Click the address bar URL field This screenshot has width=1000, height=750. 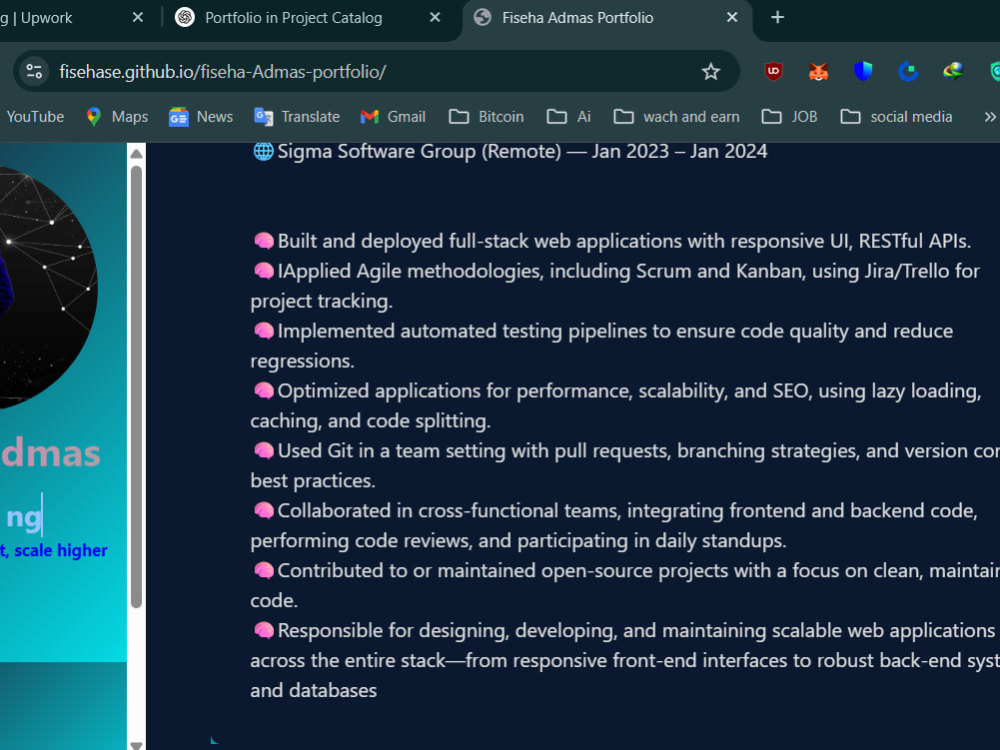(x=376, y=71)
